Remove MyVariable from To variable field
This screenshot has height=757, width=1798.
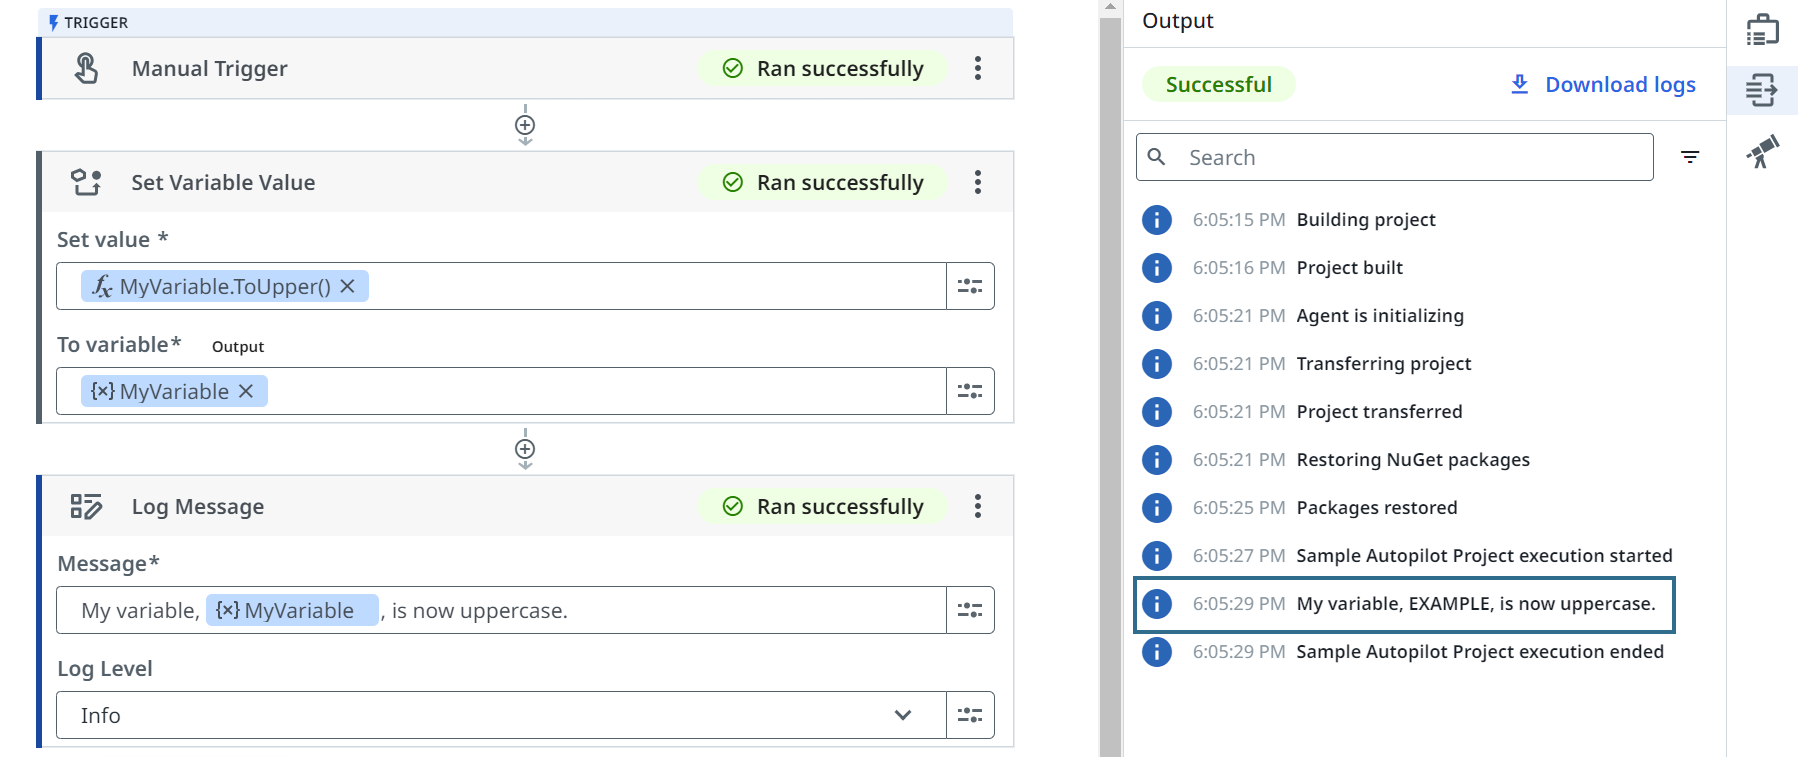point(246,391)
